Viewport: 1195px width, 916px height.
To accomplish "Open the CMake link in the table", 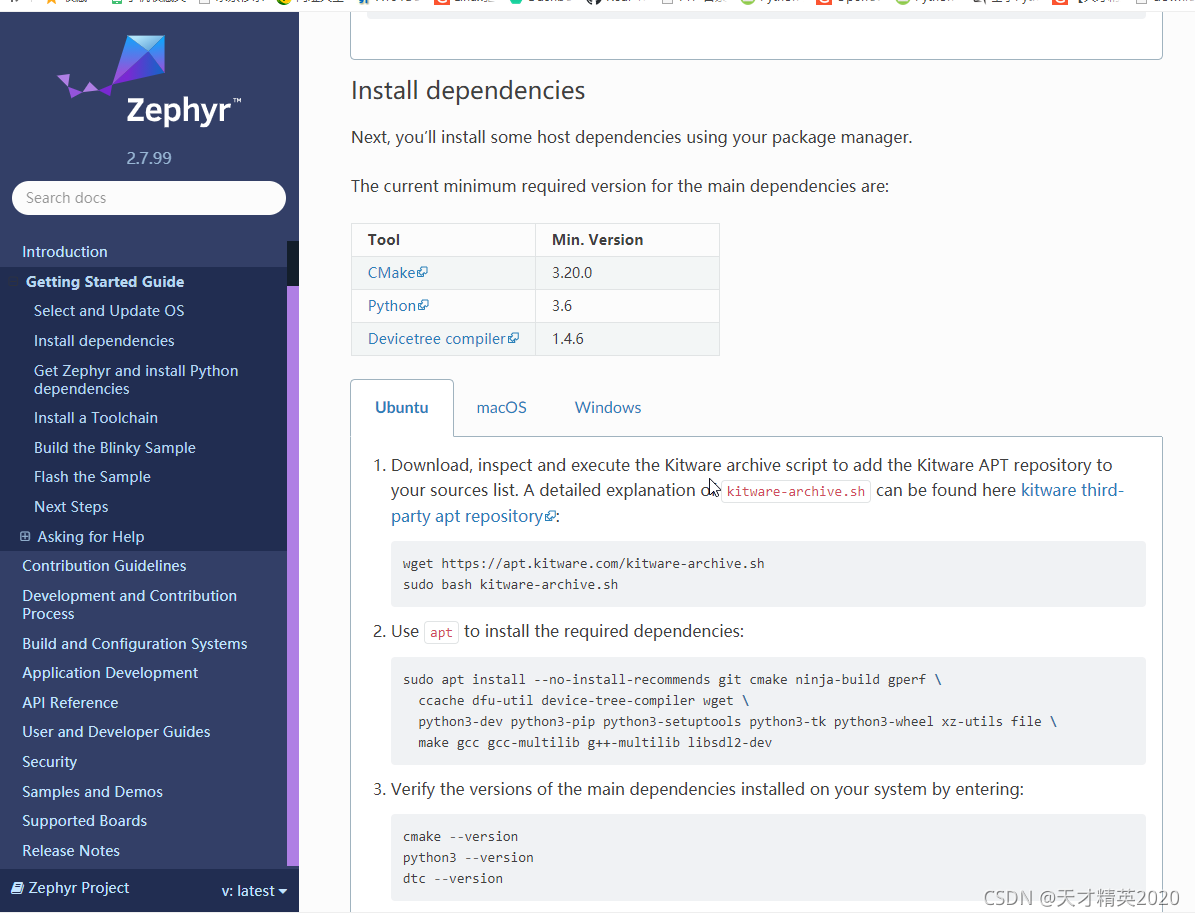I will click(392, 273).
